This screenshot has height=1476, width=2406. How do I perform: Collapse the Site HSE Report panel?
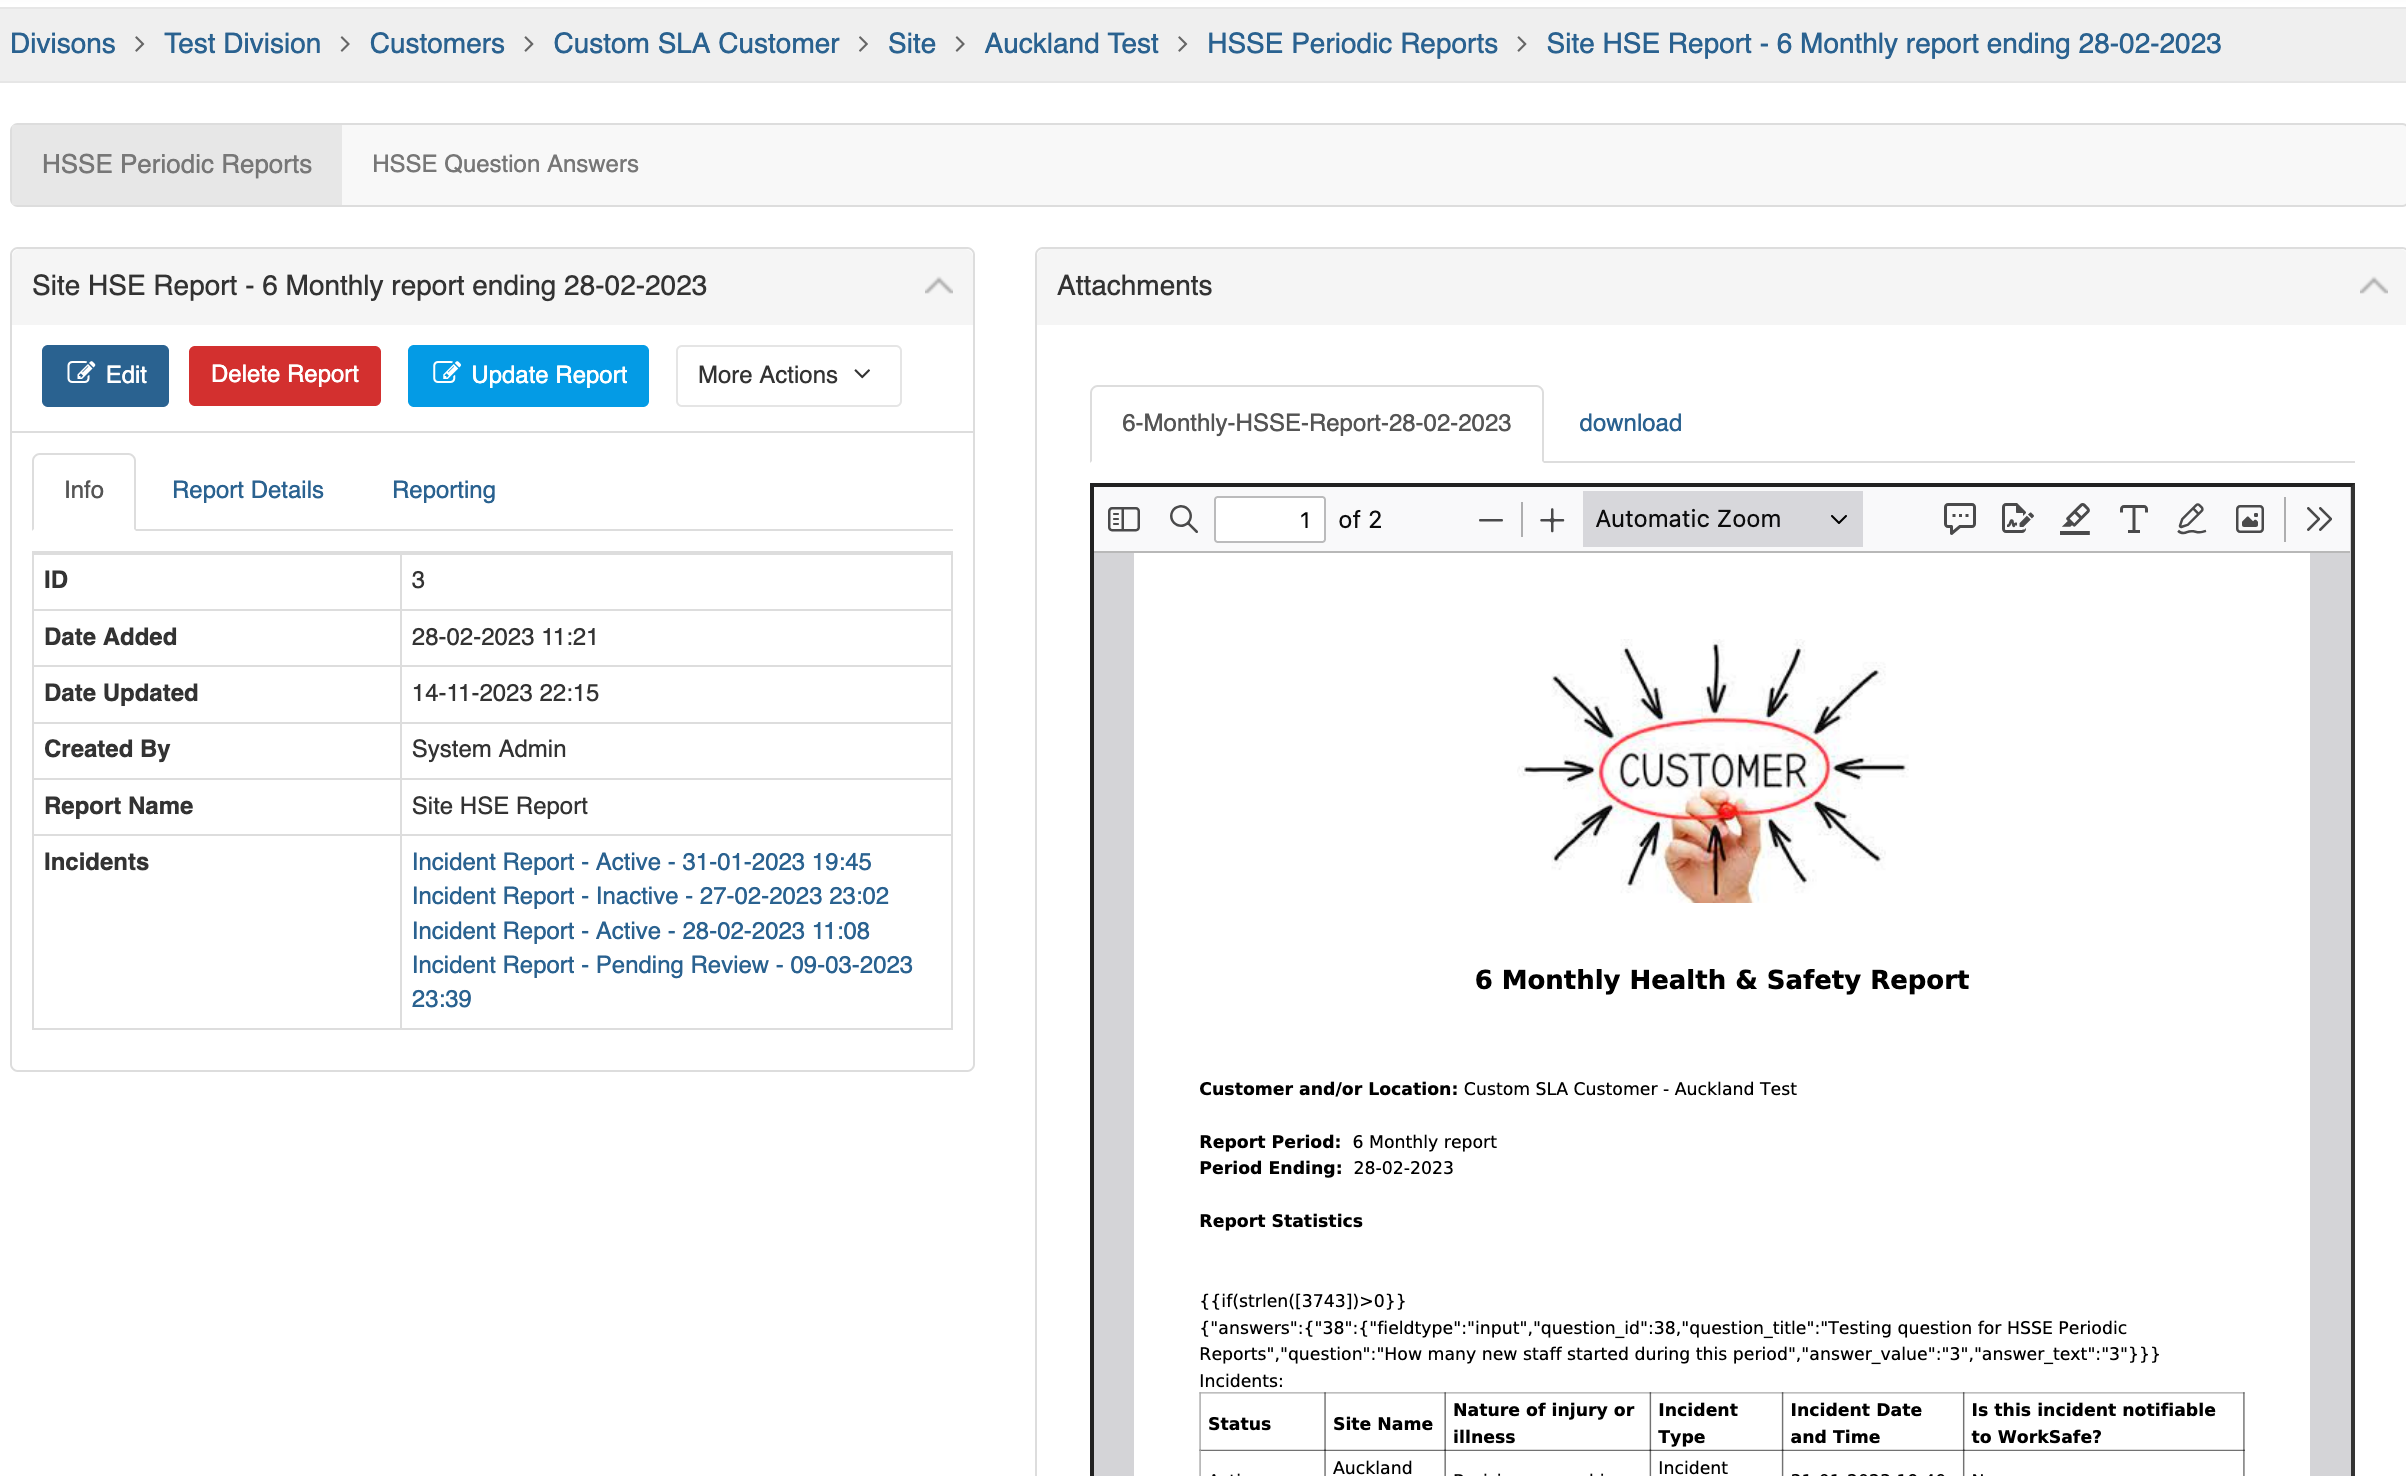(937, 286)
